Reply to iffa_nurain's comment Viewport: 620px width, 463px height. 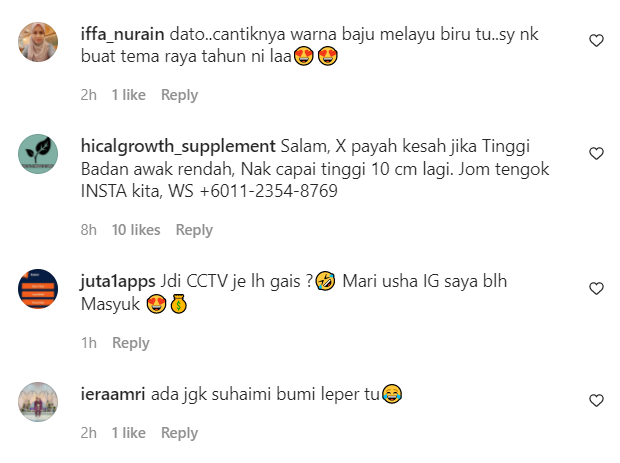(x=179, y=95)
